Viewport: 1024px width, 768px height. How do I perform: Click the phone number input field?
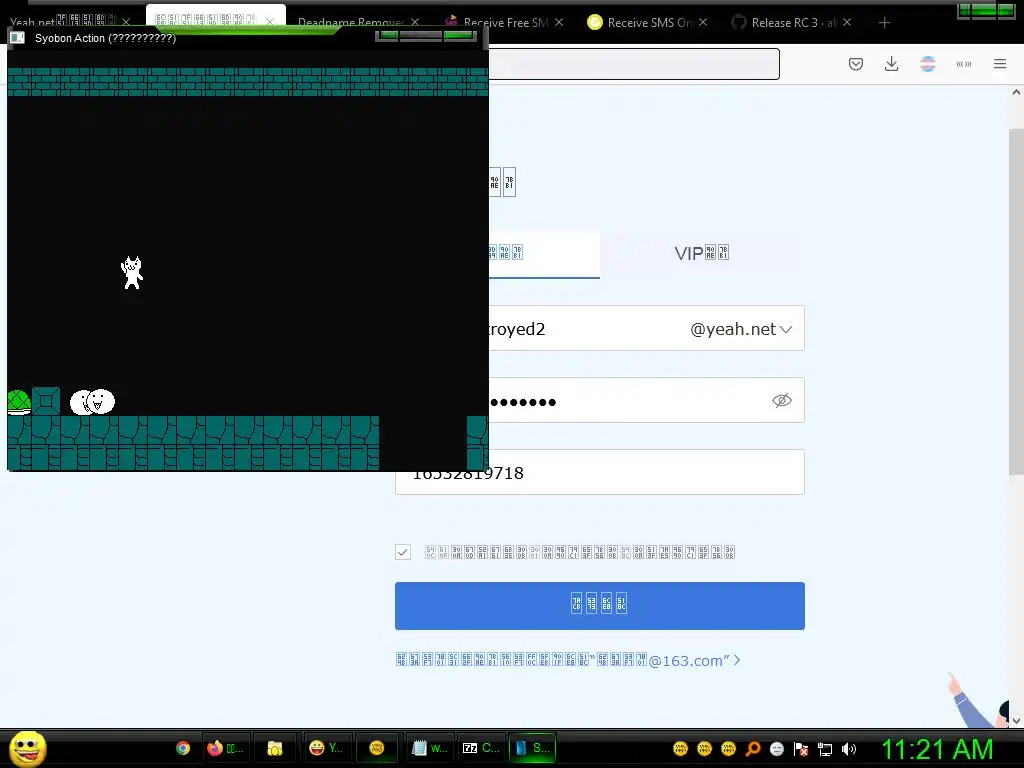coord(600,472)
